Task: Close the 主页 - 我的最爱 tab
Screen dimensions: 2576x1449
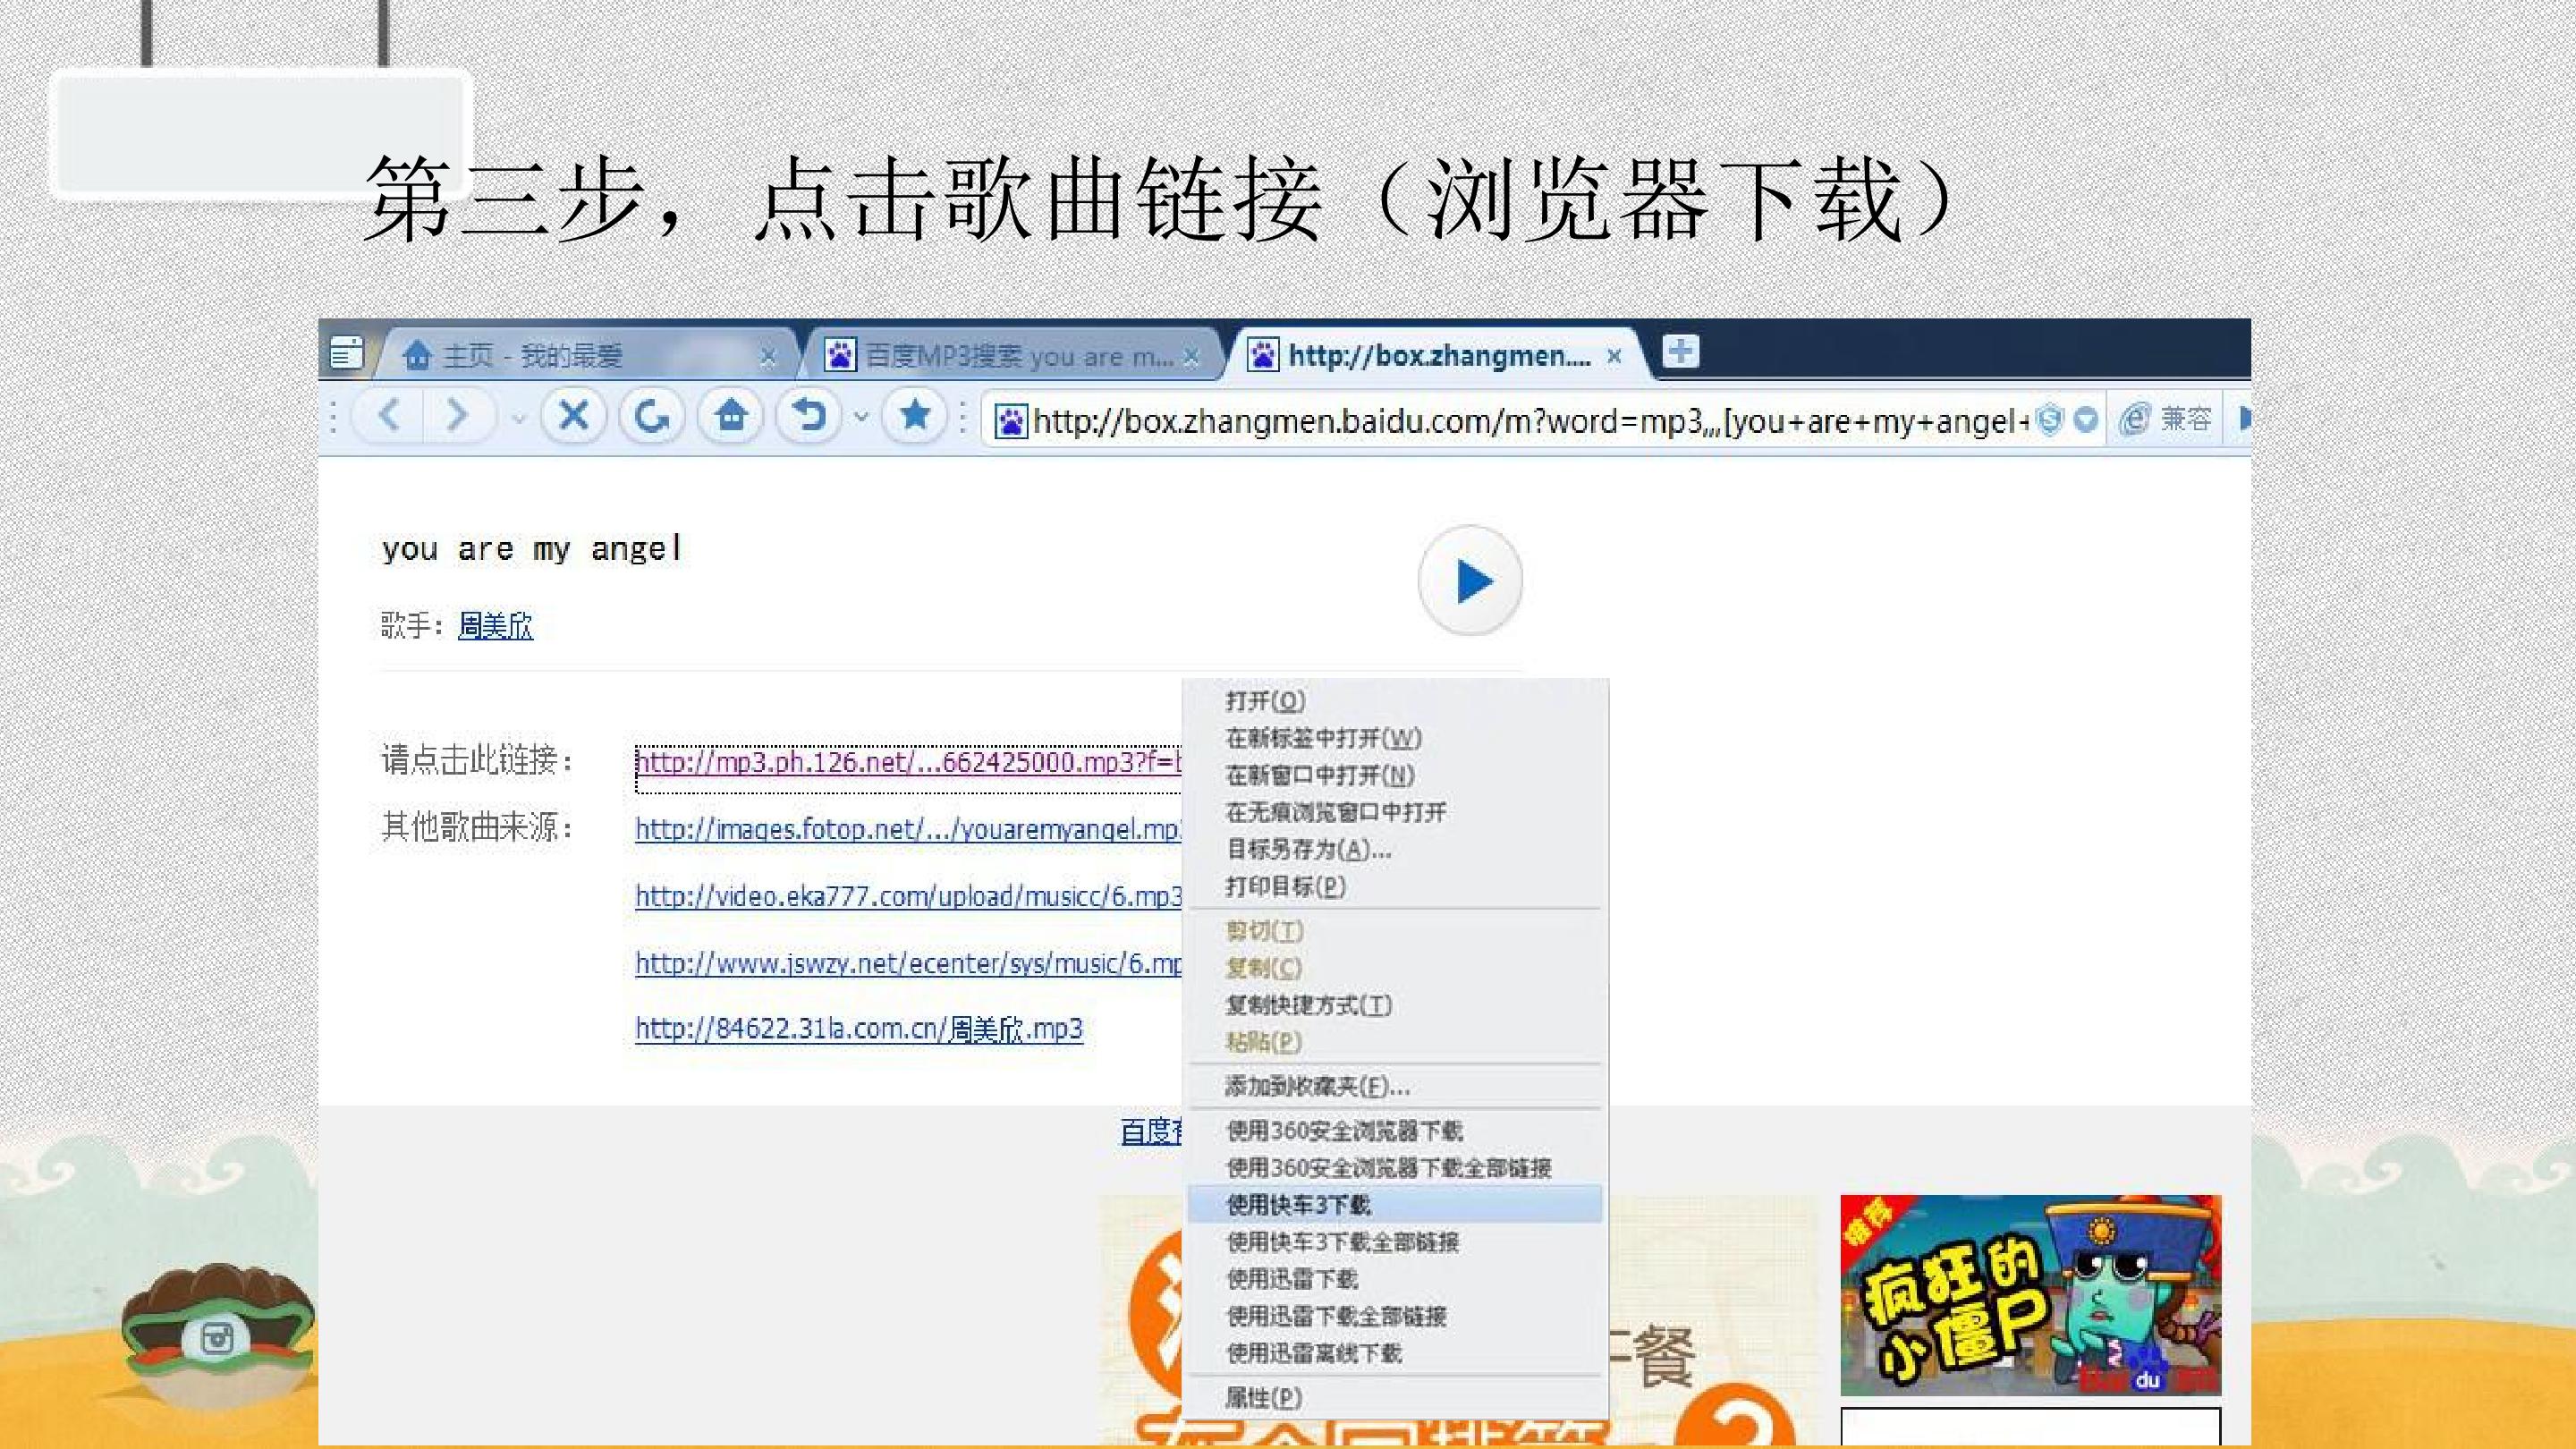Action: 767,356
